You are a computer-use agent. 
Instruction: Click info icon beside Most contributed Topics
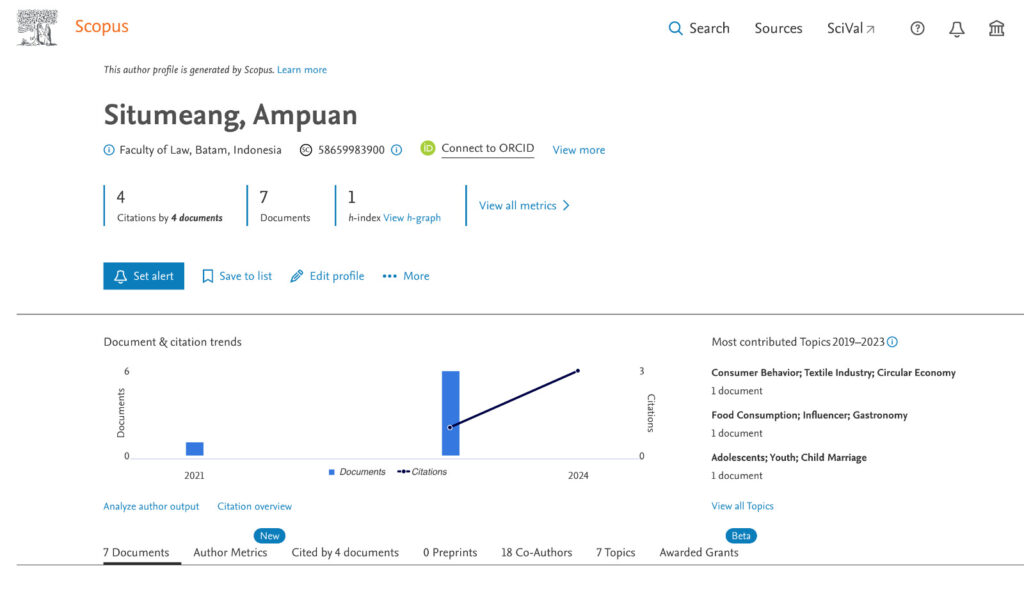892,342
